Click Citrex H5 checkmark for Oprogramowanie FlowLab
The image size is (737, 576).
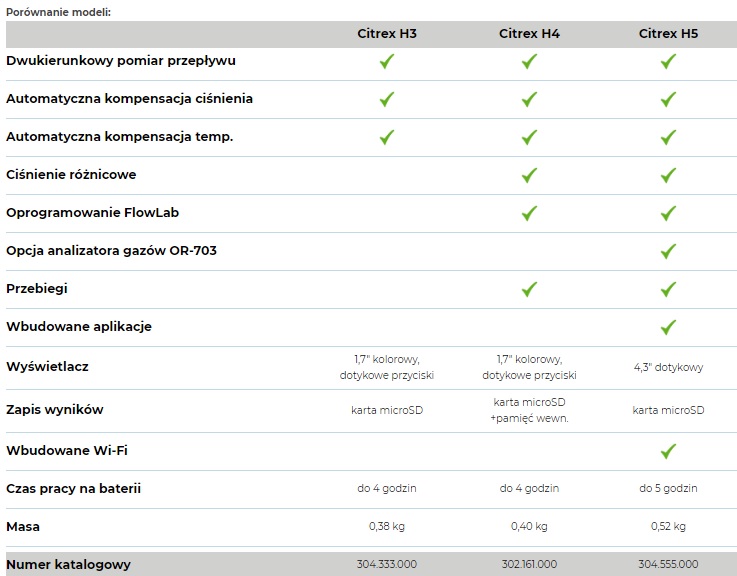pyautogui.click(x=668, y=213)
